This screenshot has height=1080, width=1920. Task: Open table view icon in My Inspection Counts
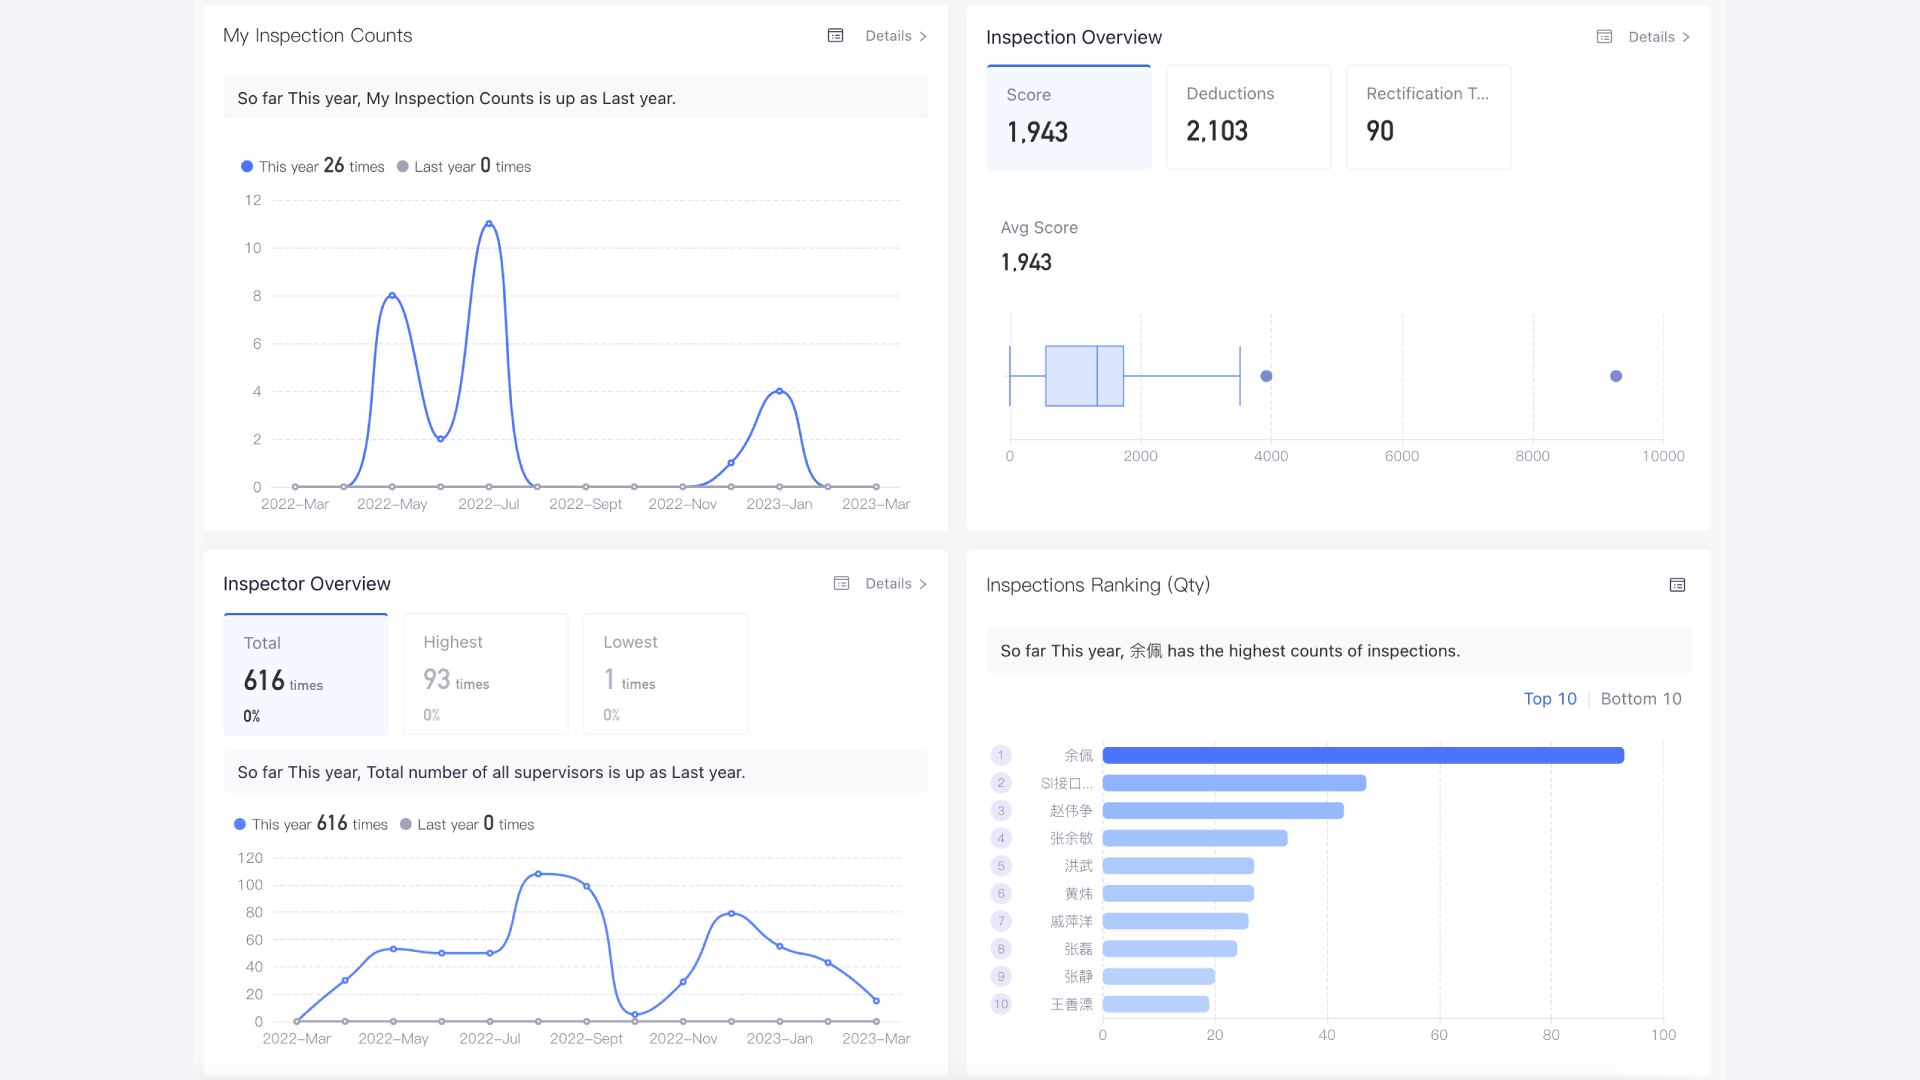pos(836,36)
